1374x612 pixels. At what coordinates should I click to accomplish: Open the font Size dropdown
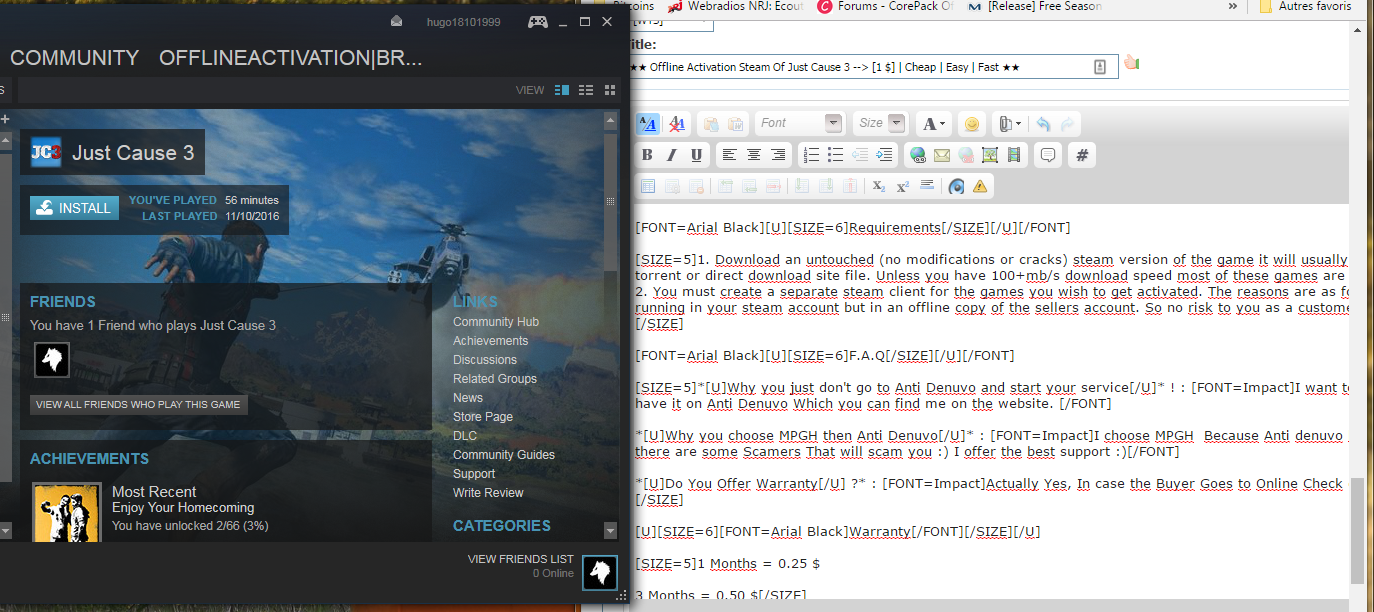pyautogui.click(x=880, y=123)
